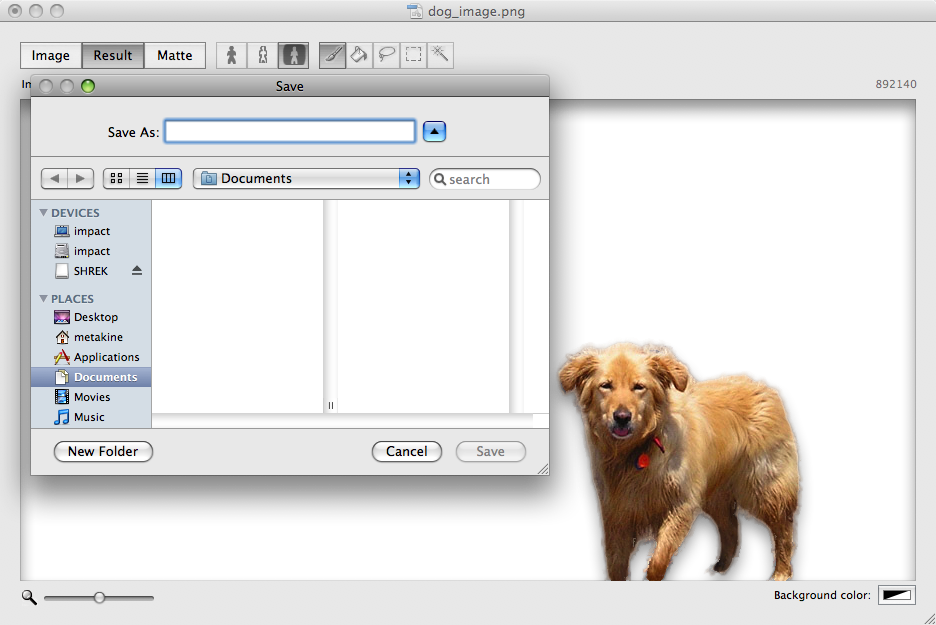
Task: Select the paint bucket fill tool
Action: (359, 55)
